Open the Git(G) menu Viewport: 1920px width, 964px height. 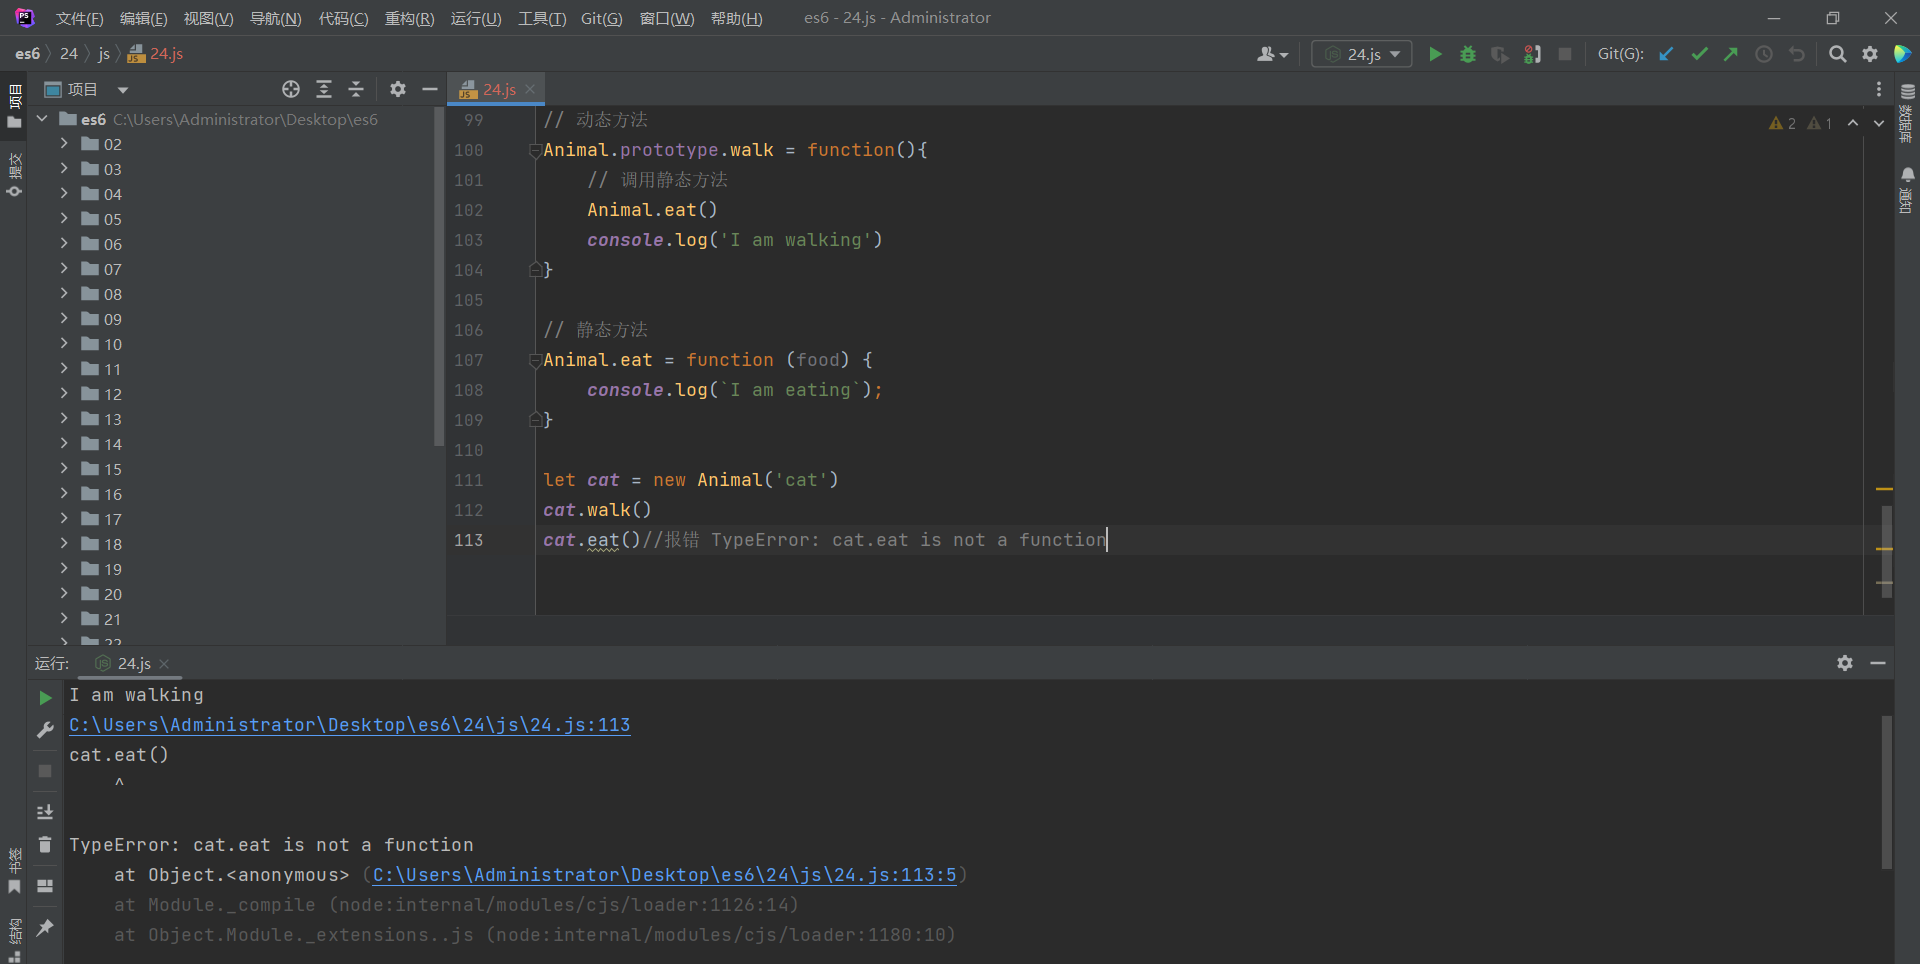pyautogui.click(x=602, y=18)
